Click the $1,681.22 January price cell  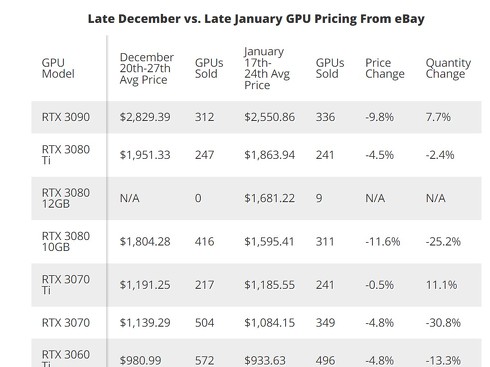point(269,198)
